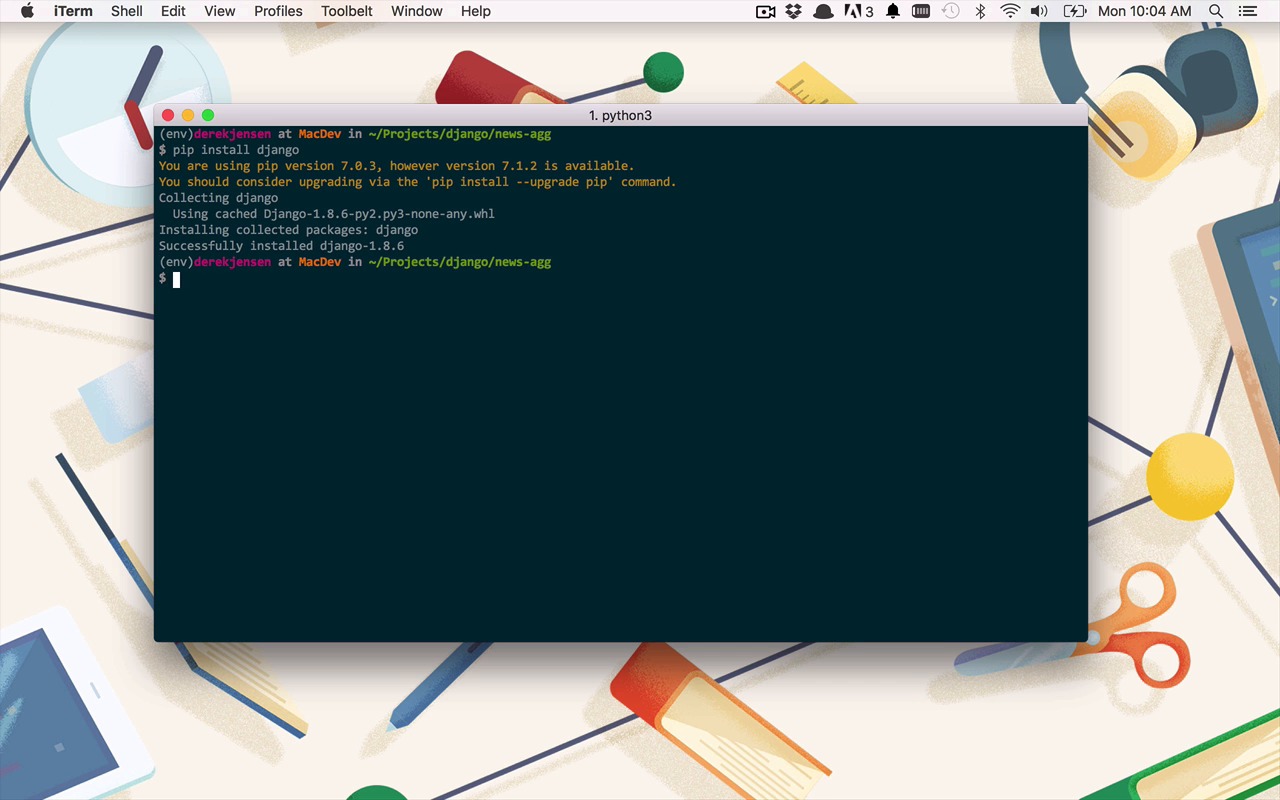Open the Shell menu
Screen dimensions: 1280x800
tap(127, 11)
